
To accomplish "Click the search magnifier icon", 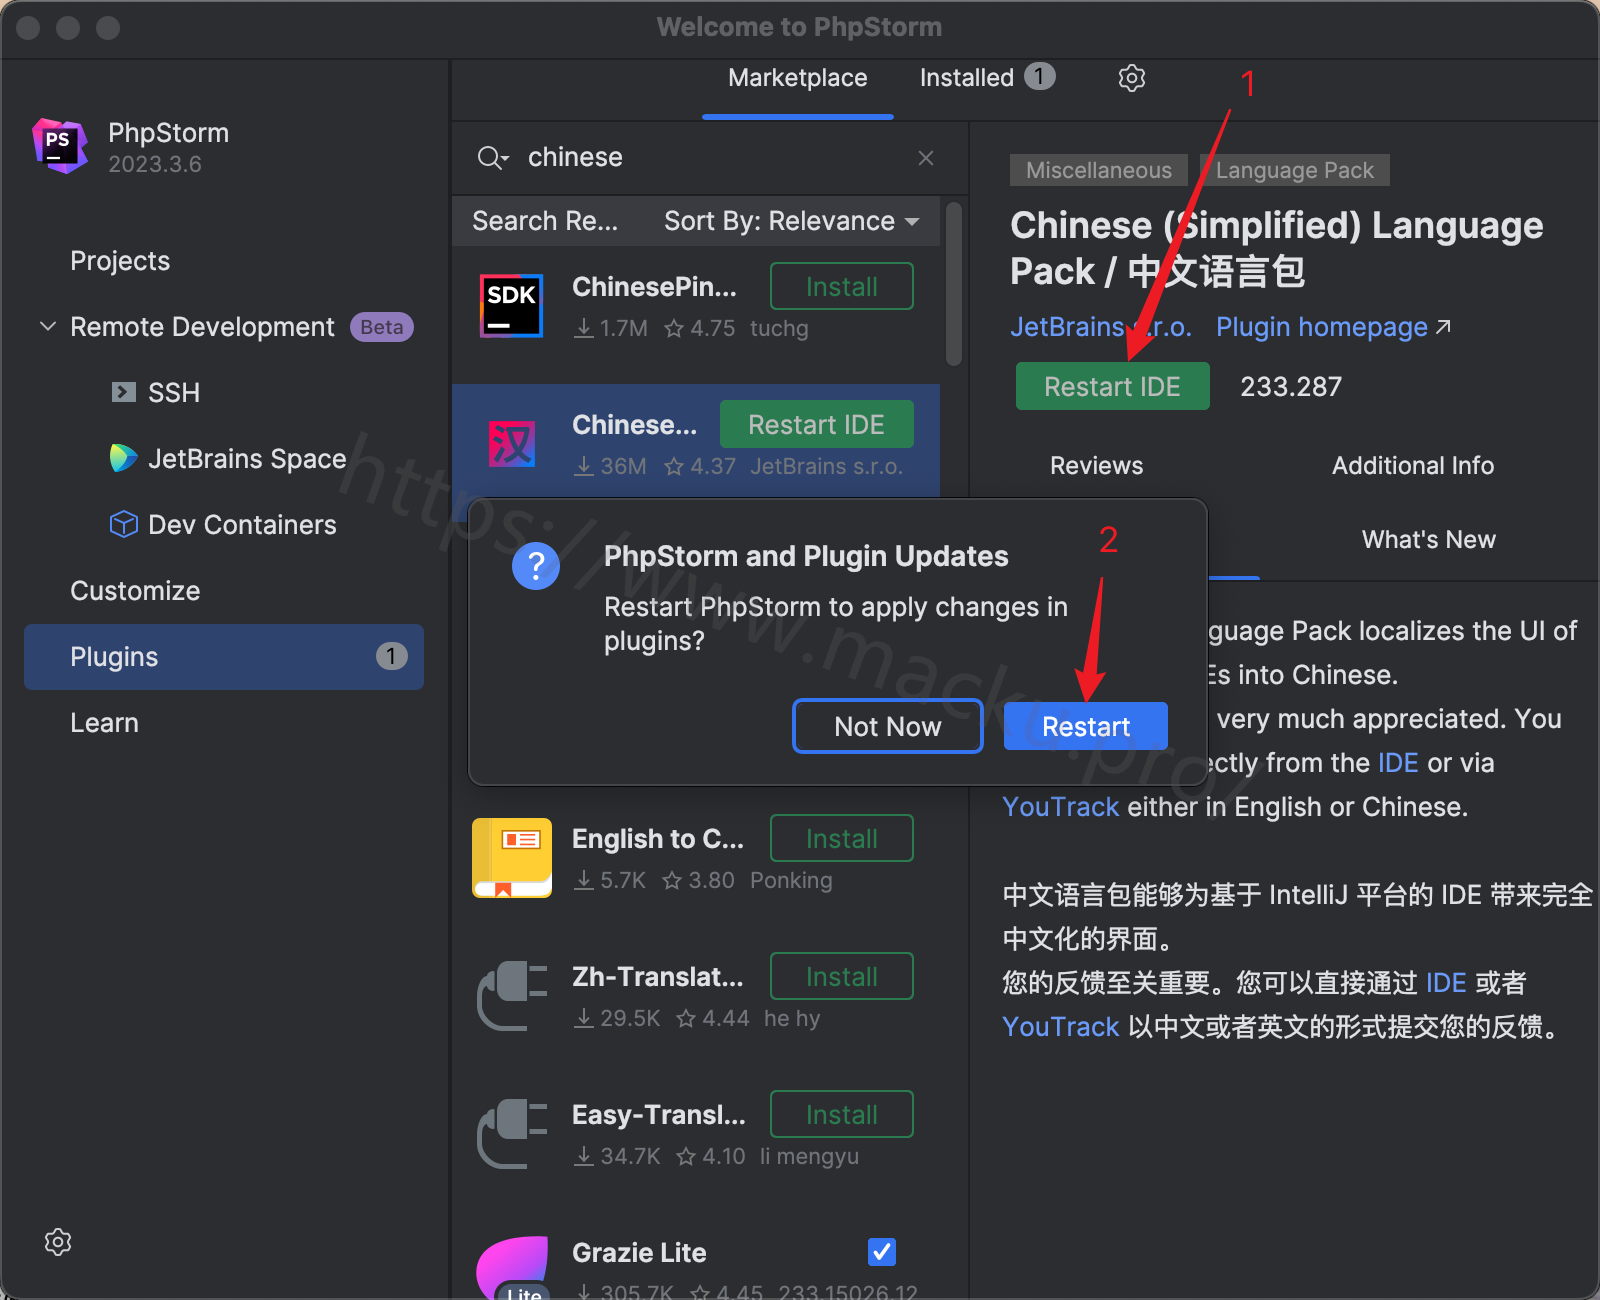I will pos(489,158).
